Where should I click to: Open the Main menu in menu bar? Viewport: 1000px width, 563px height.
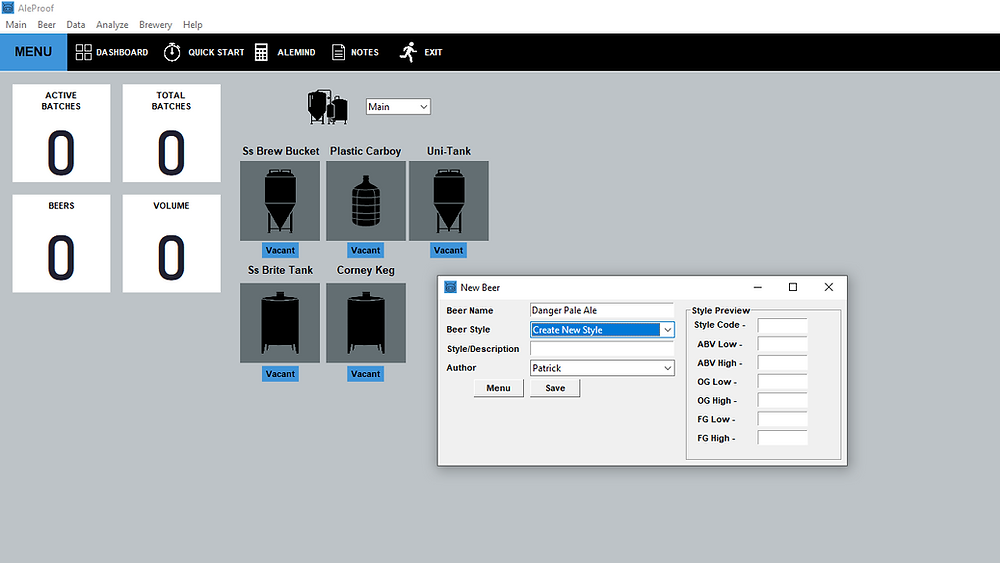pyautogui.click(x=16, y=25)
